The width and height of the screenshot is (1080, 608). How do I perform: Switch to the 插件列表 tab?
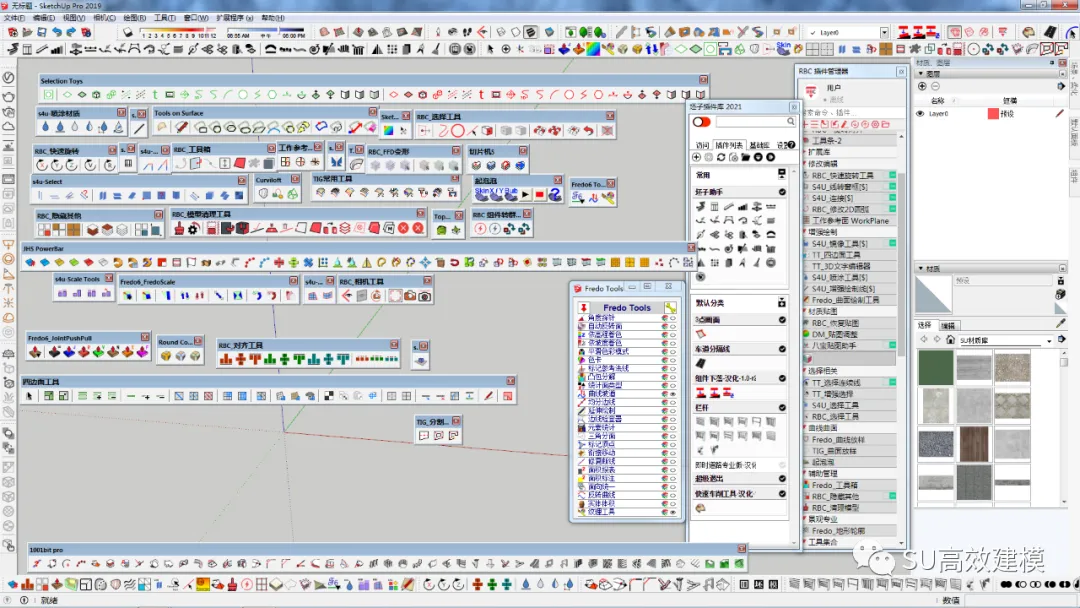tap(729, 145)
